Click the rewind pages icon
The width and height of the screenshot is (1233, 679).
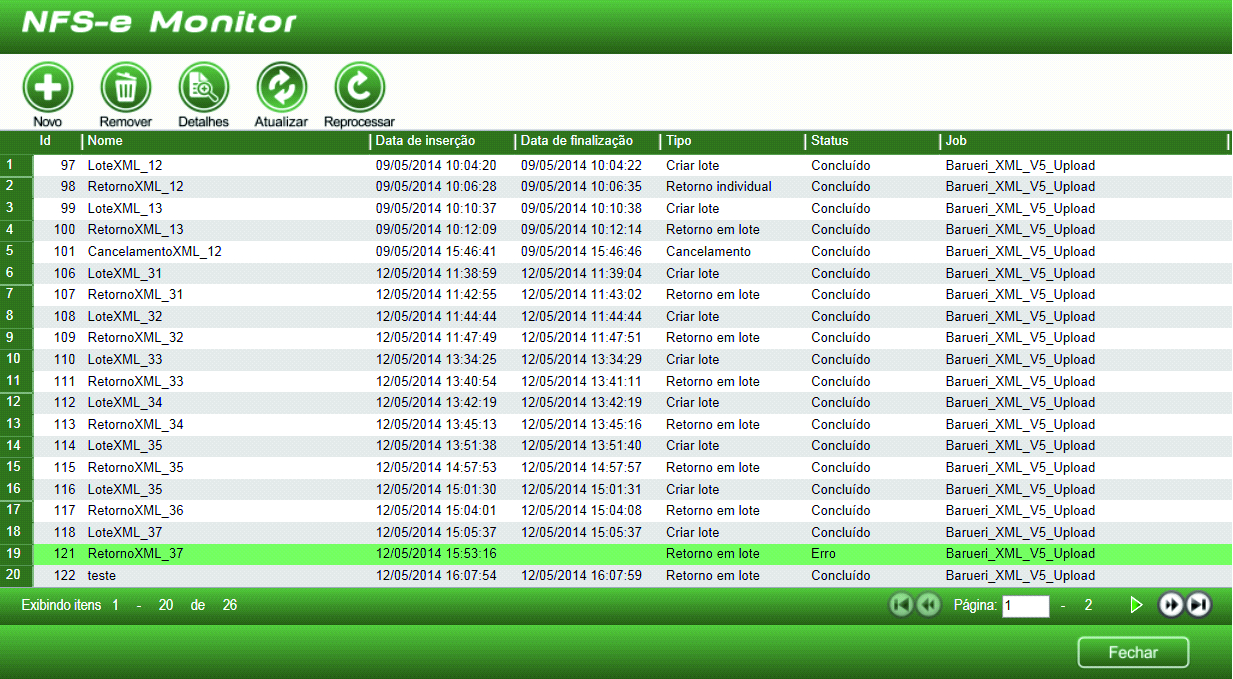coord(928,605)
